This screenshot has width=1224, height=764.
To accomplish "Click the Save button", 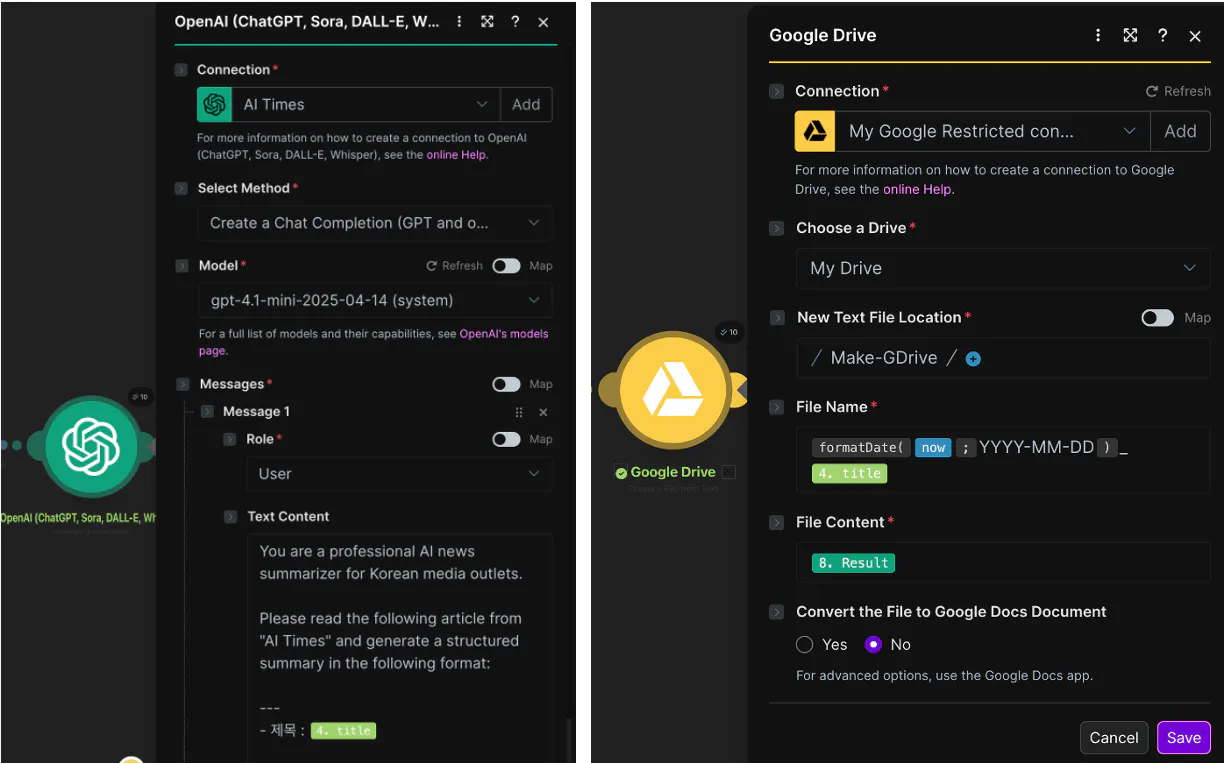I will tap(1183, 738).
